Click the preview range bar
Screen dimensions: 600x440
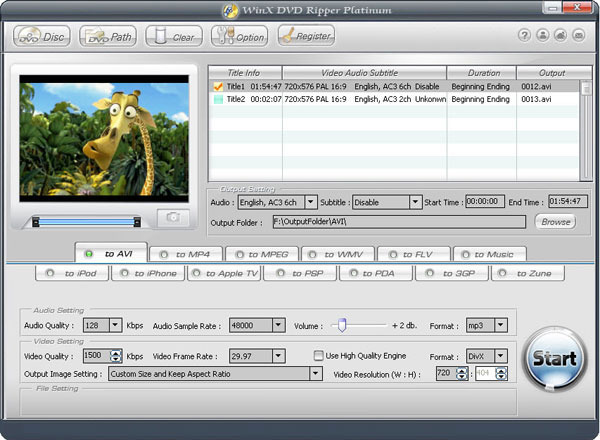[x=86, y=222]
